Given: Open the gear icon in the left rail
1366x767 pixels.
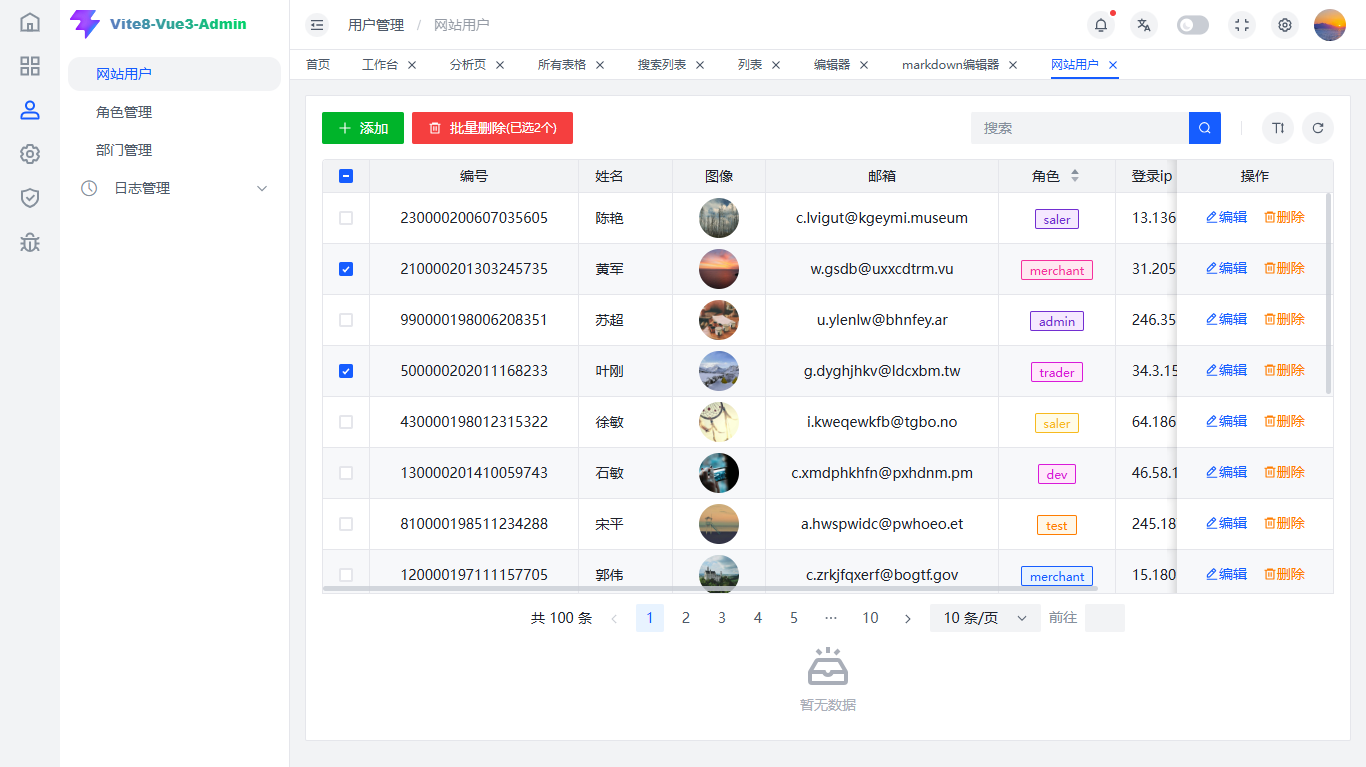Looking at the screenshot, I should point(30,154).
